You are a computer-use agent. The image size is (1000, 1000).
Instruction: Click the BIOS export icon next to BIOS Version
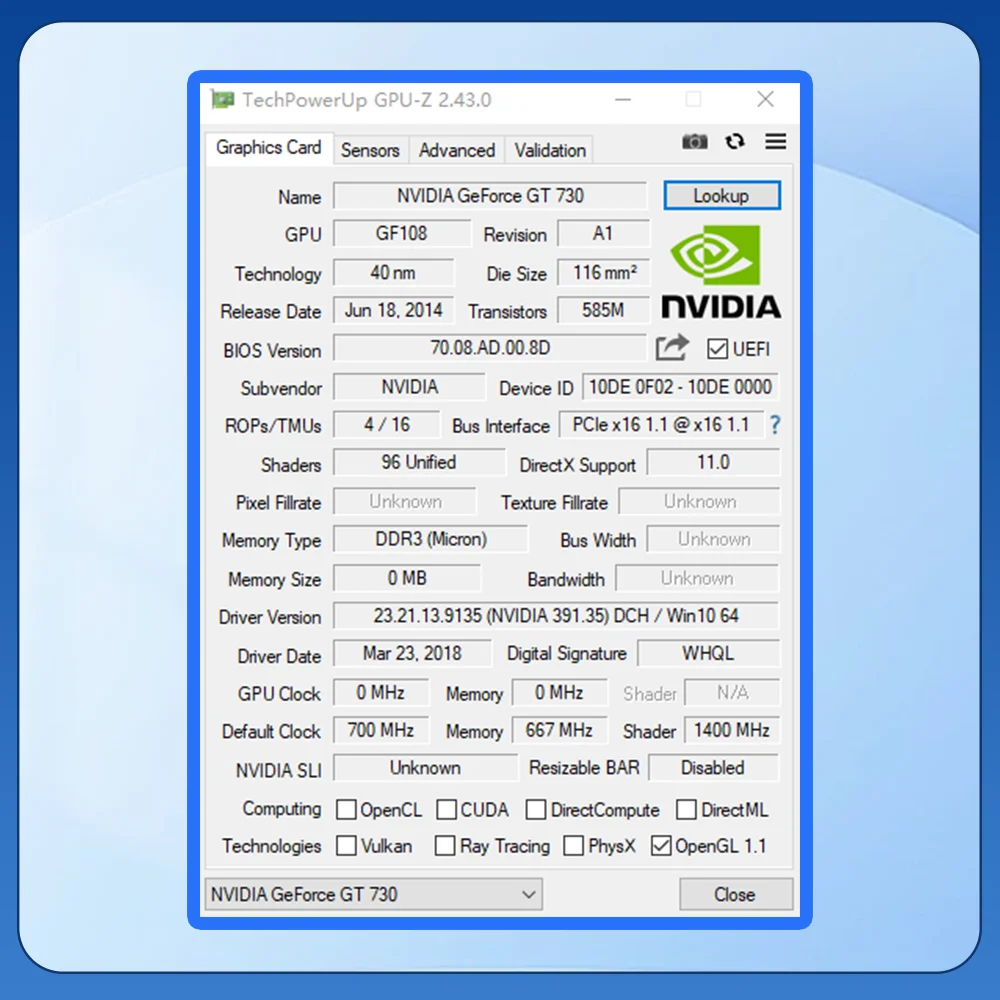click(672, 347)
